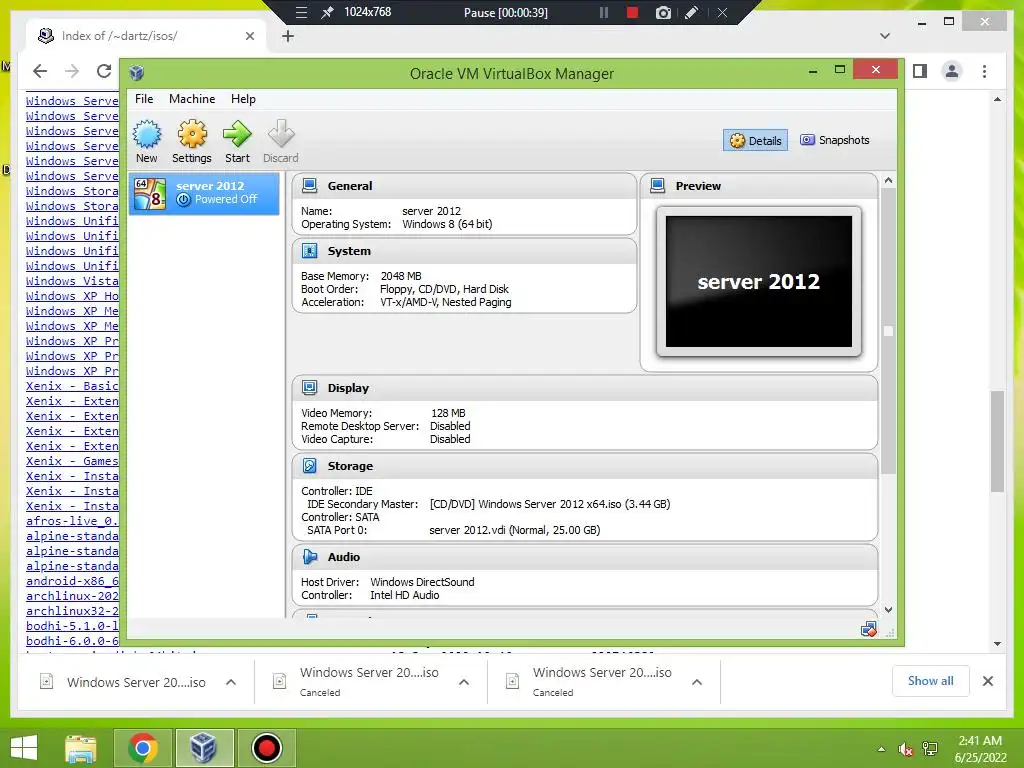Click VirtualBox taskbar icon

tap(204, 748)
